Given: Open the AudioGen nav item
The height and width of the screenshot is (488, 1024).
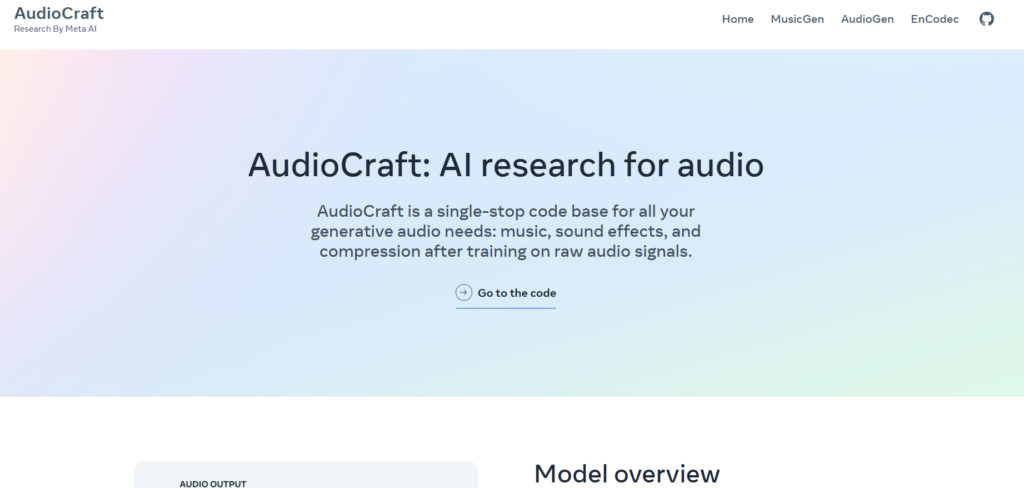Looking at the screenshot, I should click(867, 19).
